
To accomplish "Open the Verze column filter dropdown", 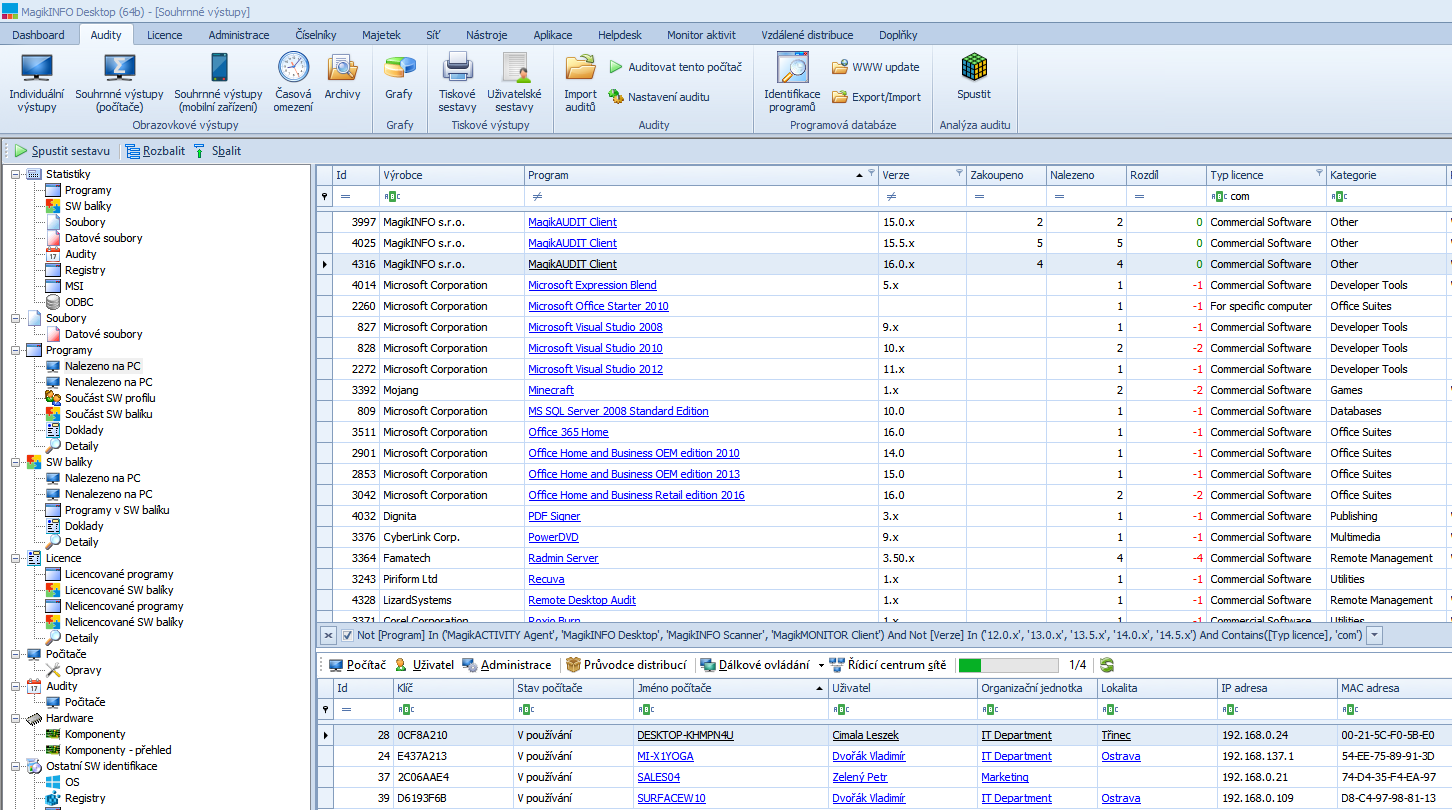I will pos(959,173).
